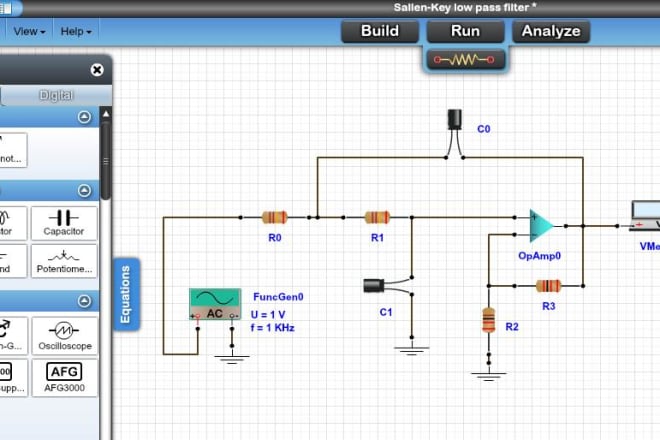The width and height of the screenshot is (660, 440).
Task: Pick the Potentiometer component
Action: pyautogui.click(x=64, y=261)
